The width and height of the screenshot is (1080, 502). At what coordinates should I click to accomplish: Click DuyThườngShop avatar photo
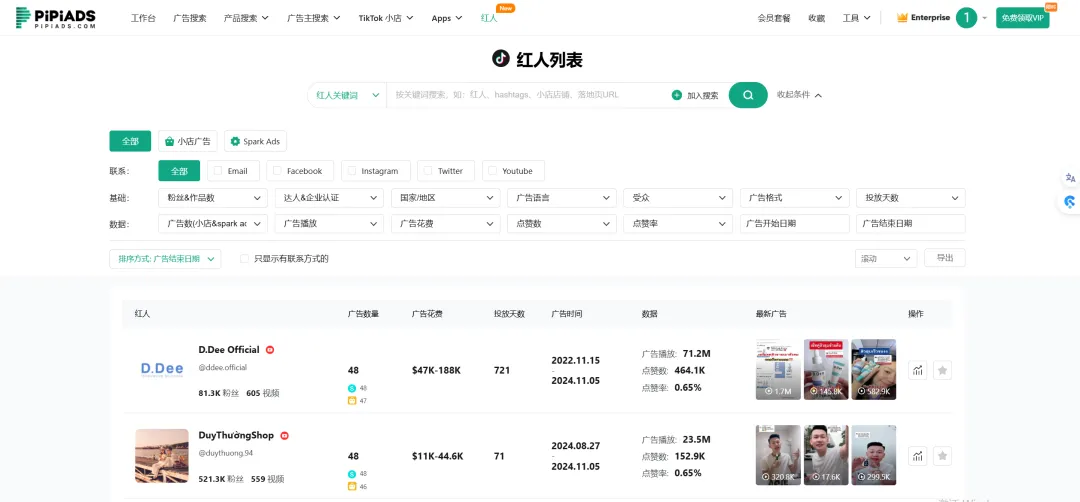pos(162,456)
